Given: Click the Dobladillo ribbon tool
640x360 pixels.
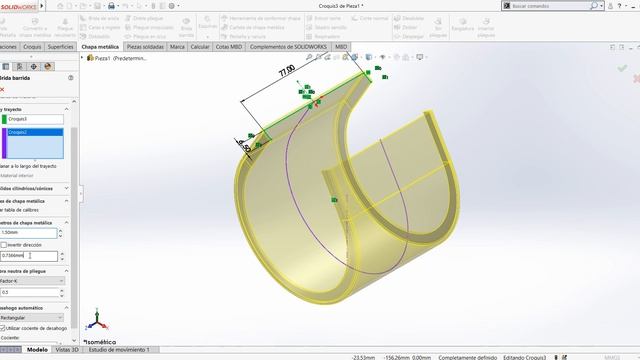Looking at the screenshot, I should point(95,36).
